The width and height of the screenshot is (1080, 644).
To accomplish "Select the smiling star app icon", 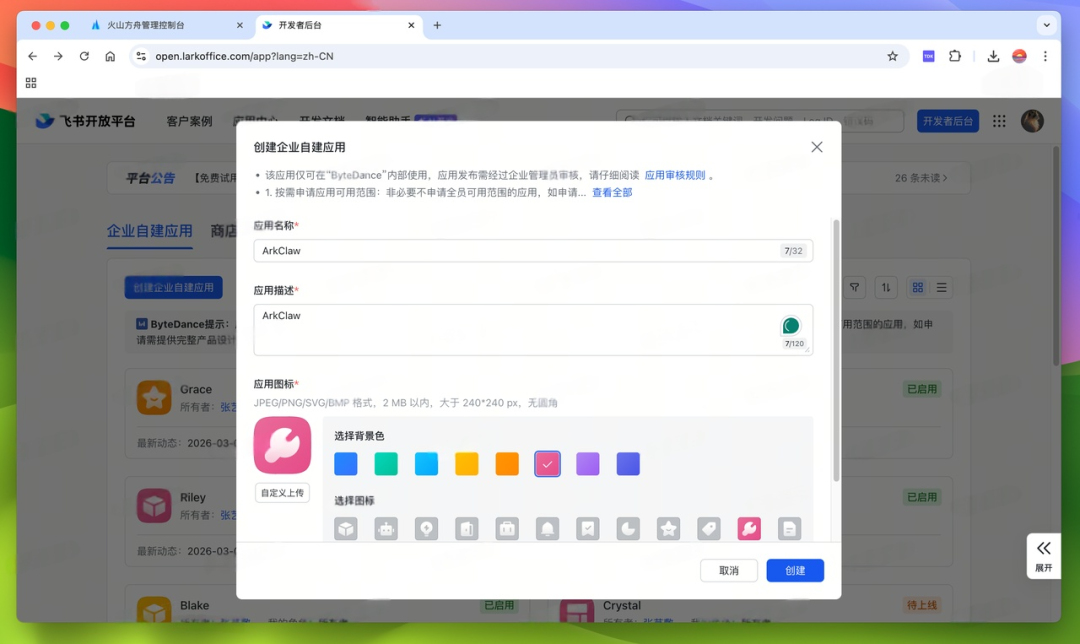I will click(x=668, y=529).
